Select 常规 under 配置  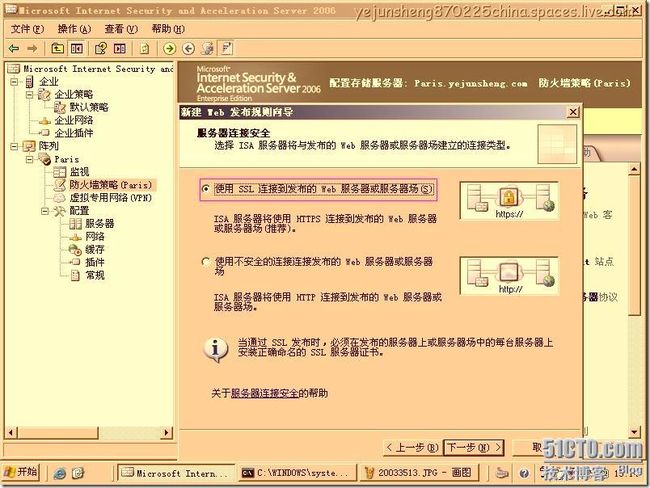[x=95, y=275]
